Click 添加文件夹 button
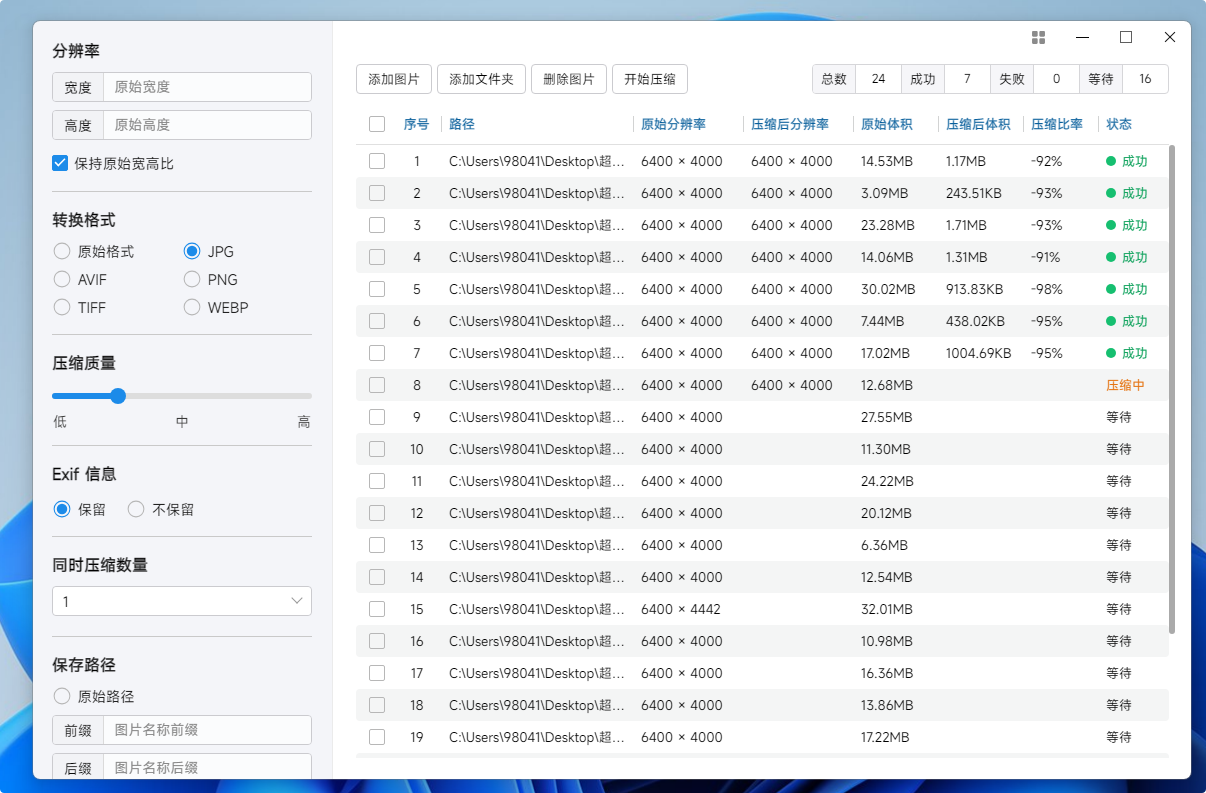Viewport: 1206px width, 793px height. click(x=481, y=79)
